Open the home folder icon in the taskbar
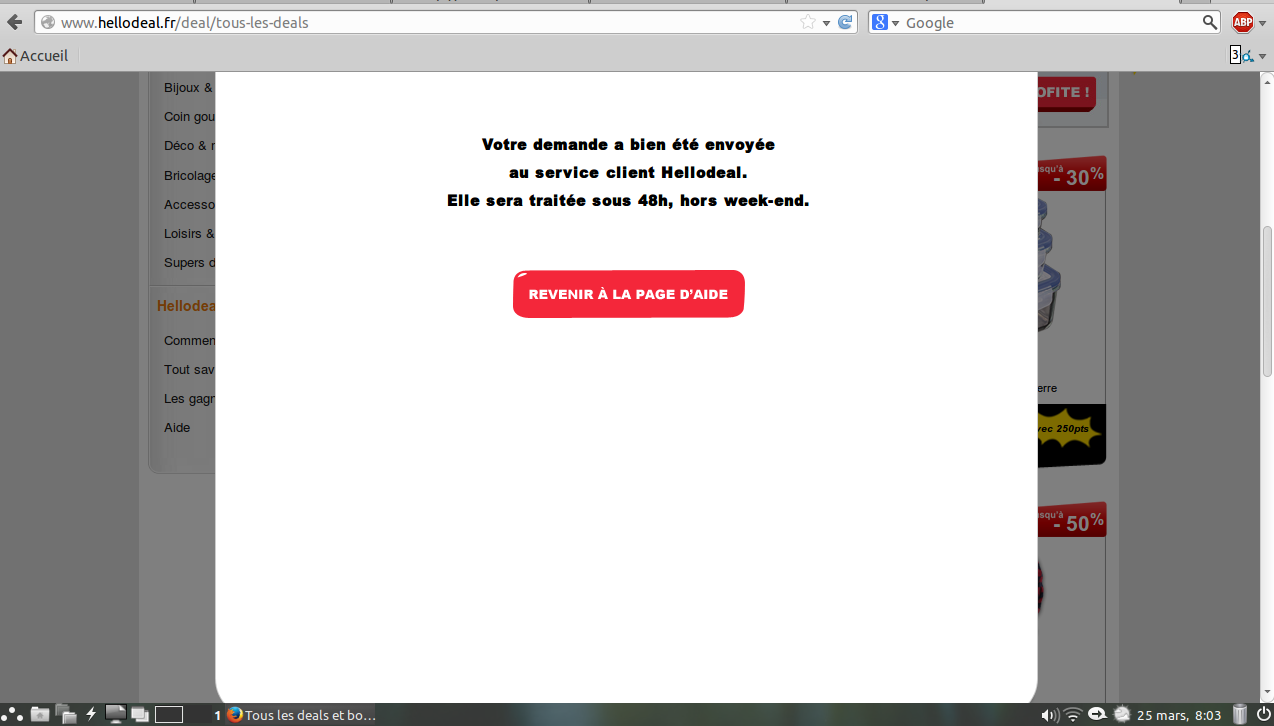The image size is (1274, 726). click(x=40, y=714)
